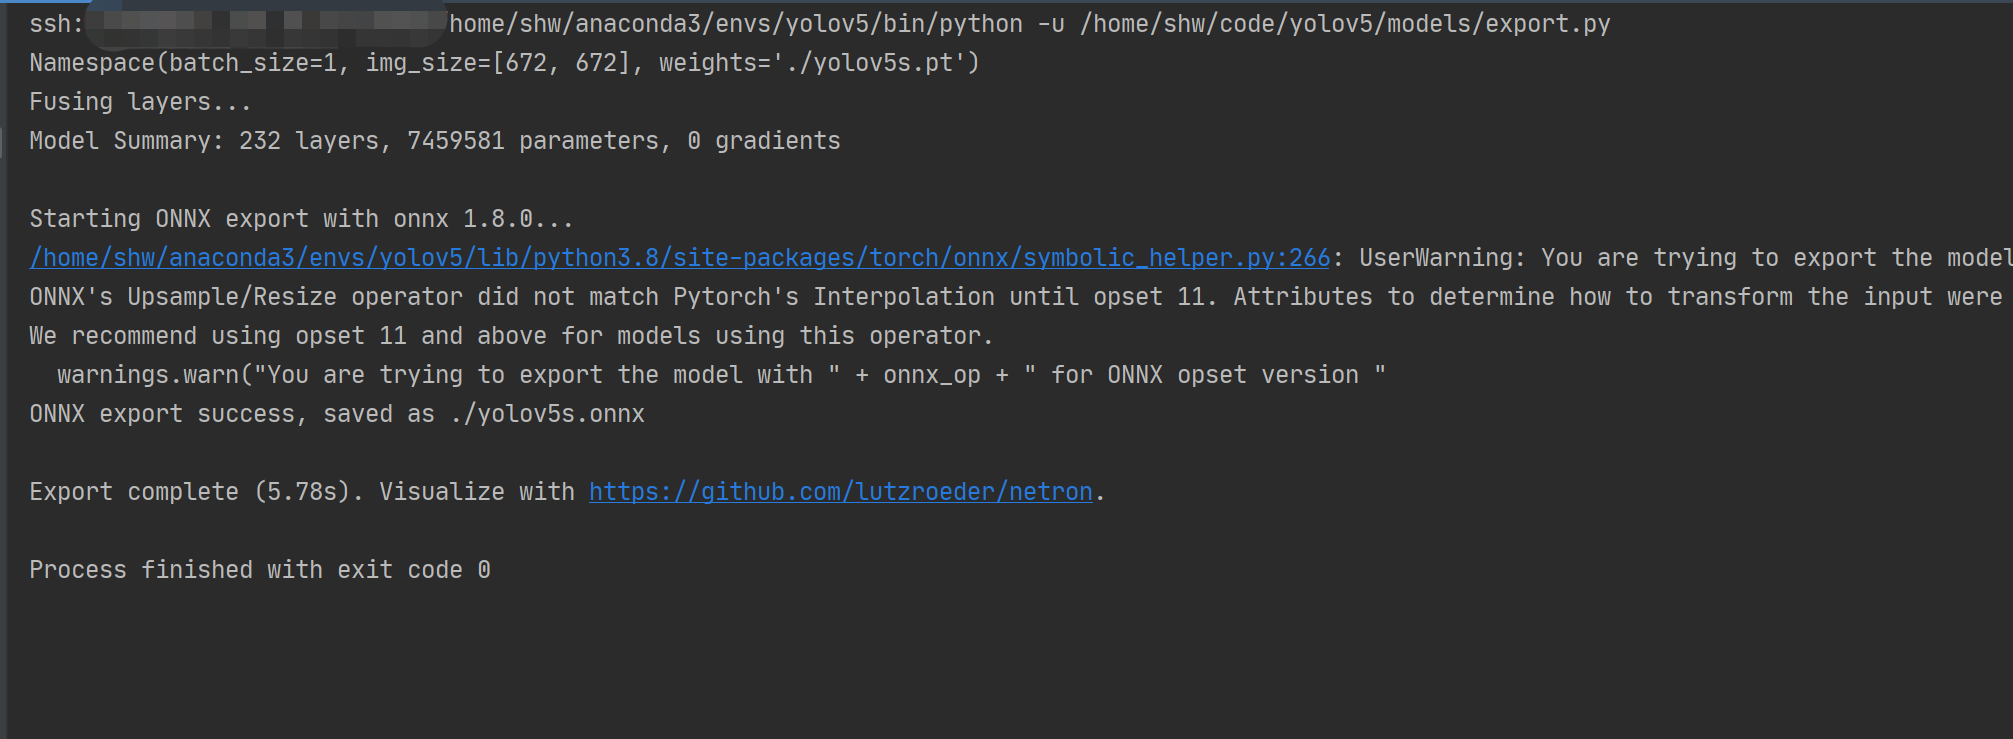Click the 'UserWarning' text
This screenshot has height=739, width=2013.
[1440, 258]
